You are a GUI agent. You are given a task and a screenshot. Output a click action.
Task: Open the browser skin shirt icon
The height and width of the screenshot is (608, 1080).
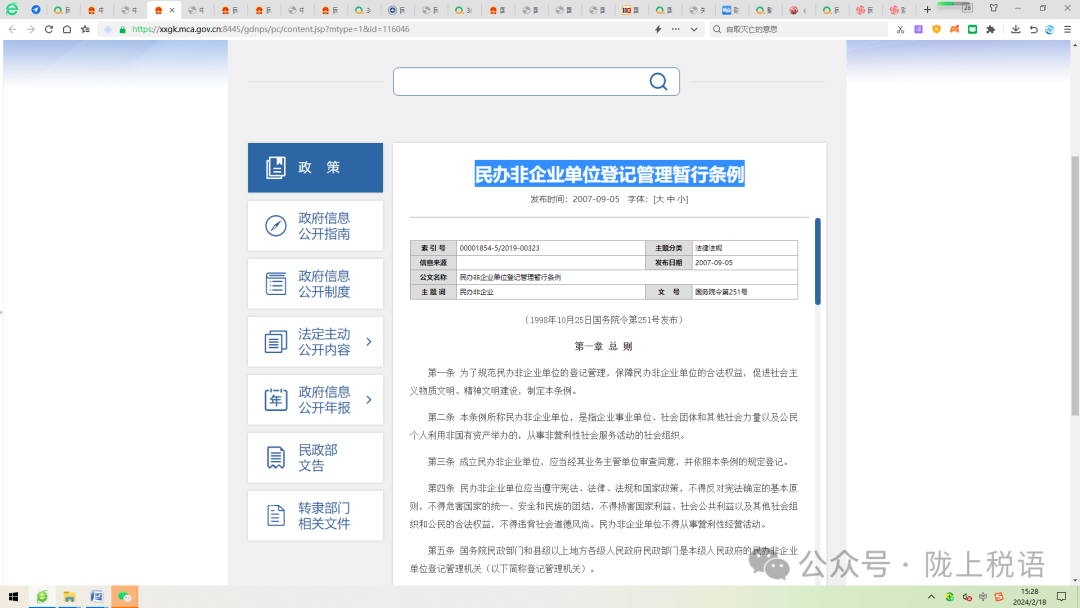(993, 8)
